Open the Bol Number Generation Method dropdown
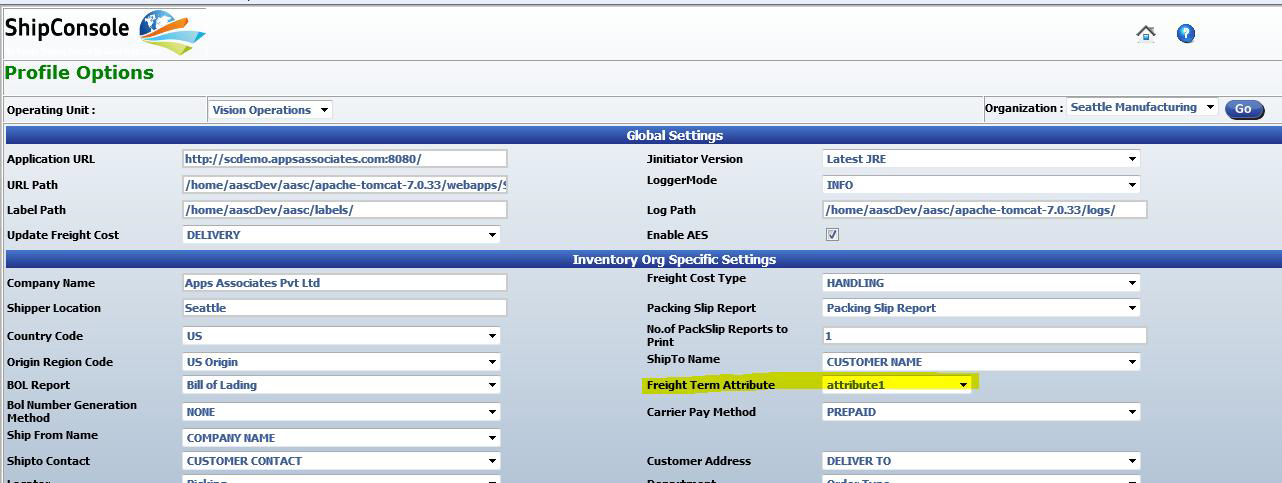1282x483 pixels. [x=341, y=412]
